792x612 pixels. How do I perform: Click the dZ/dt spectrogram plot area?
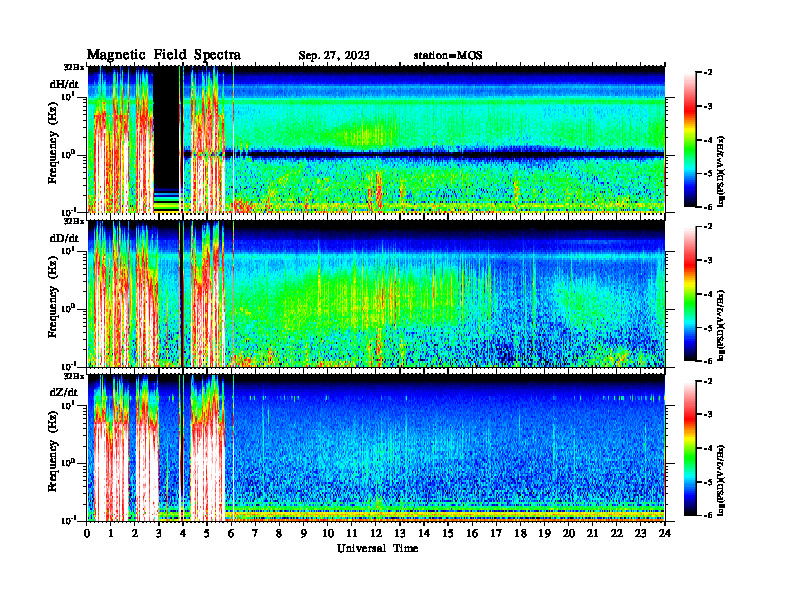pos(376,448)
